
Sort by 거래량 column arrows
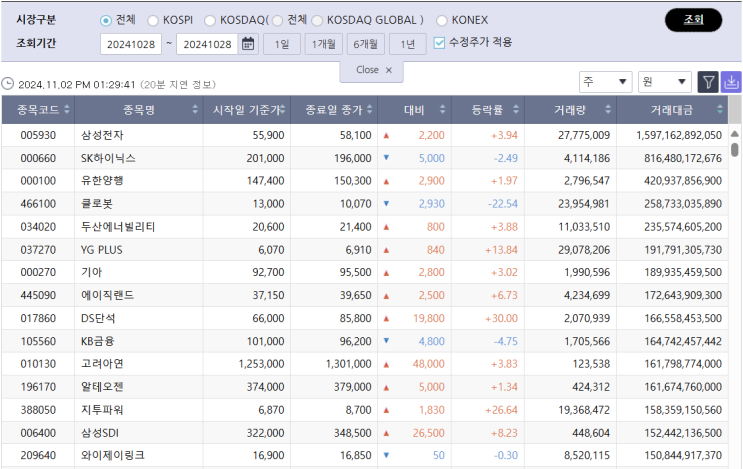tap(608, 110)
